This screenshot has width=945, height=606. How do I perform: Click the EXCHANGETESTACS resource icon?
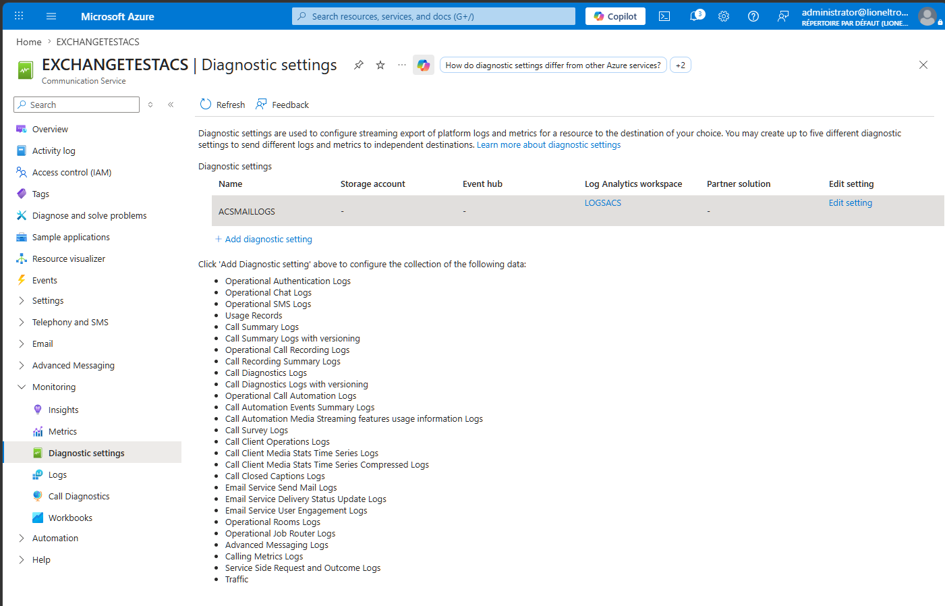click(x=25, y=70)
